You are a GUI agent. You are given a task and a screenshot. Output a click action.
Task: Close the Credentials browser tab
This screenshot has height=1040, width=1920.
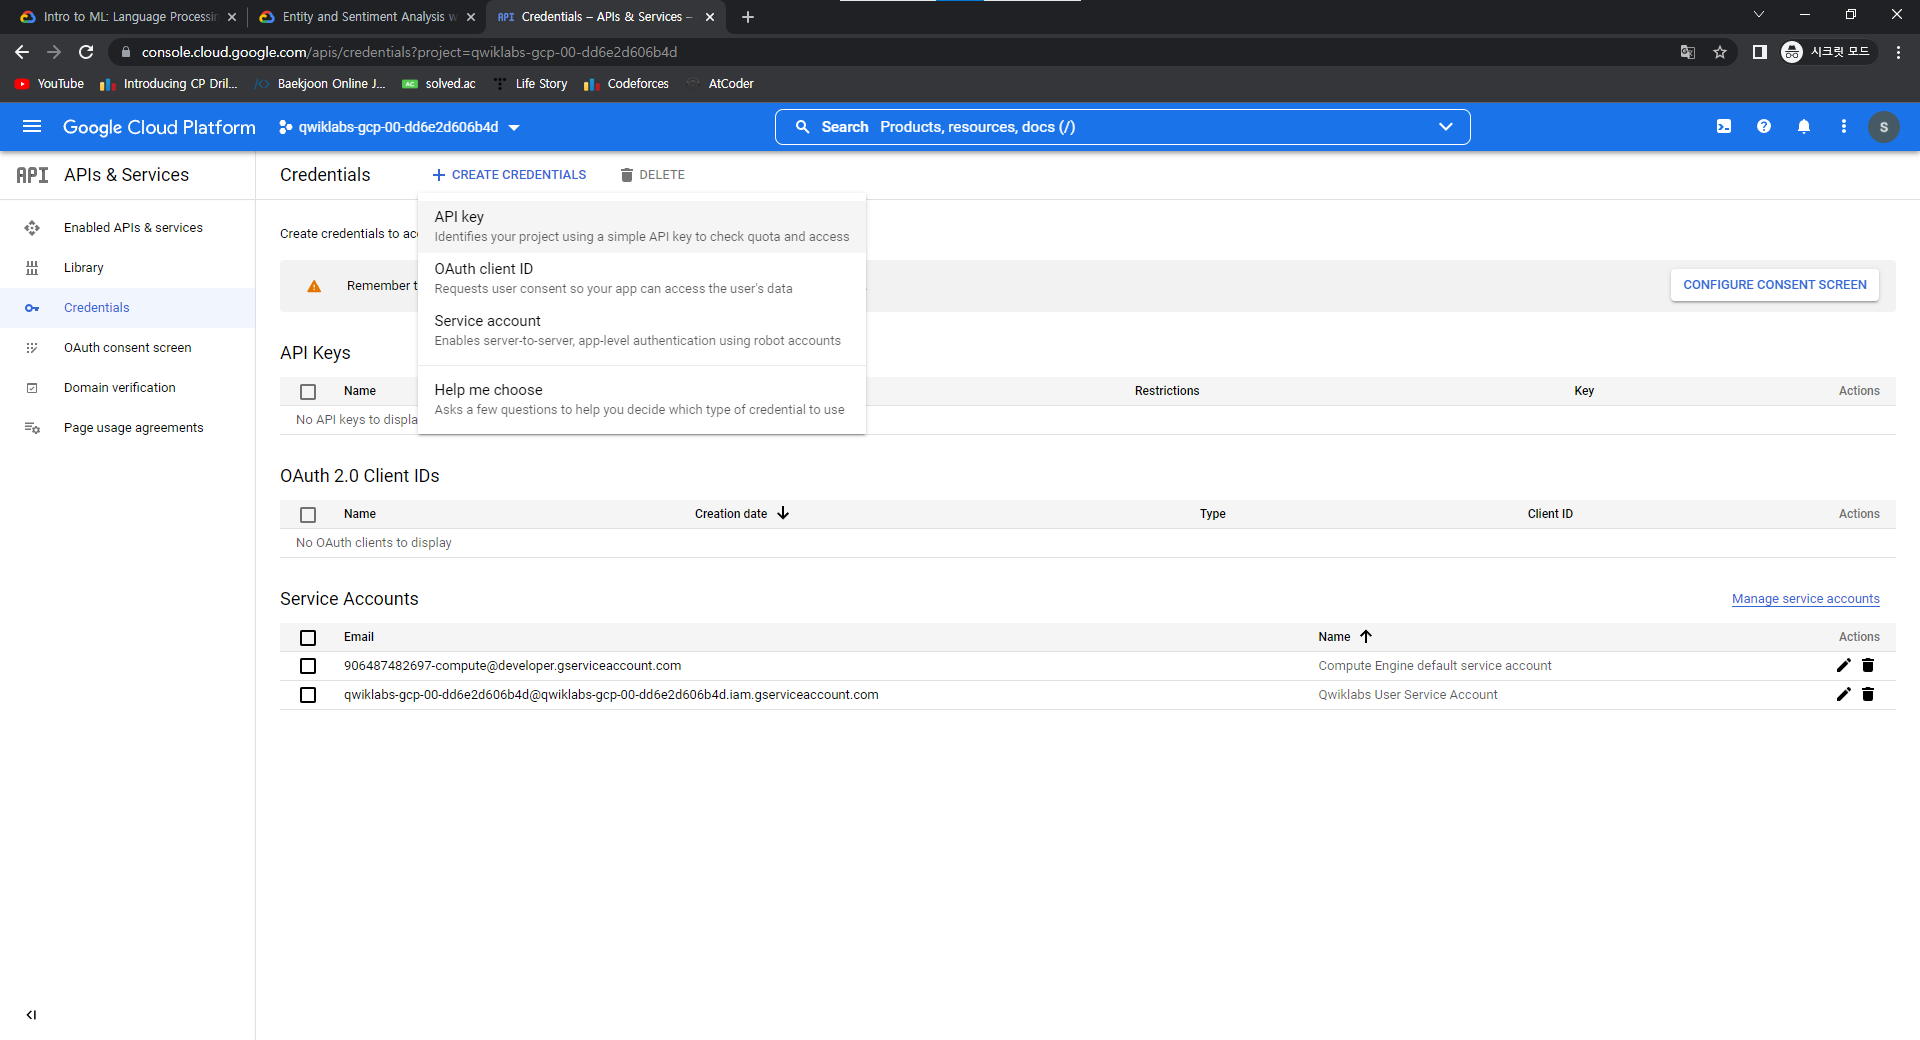[x=710, y=17]
